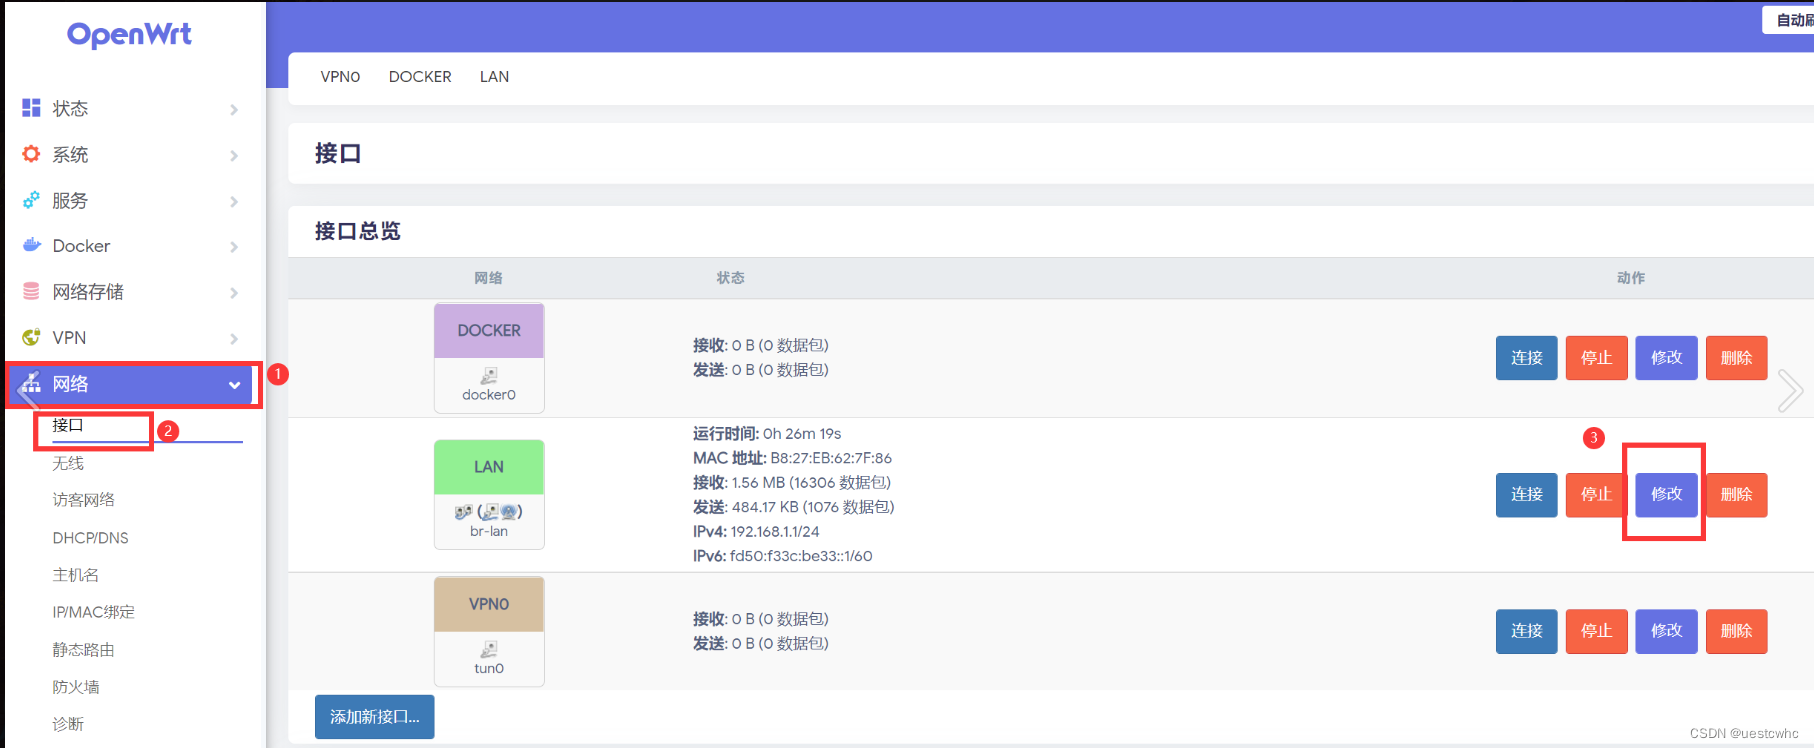
Task: Click the green LAN interface badge
Action: [x=489, y=467]
